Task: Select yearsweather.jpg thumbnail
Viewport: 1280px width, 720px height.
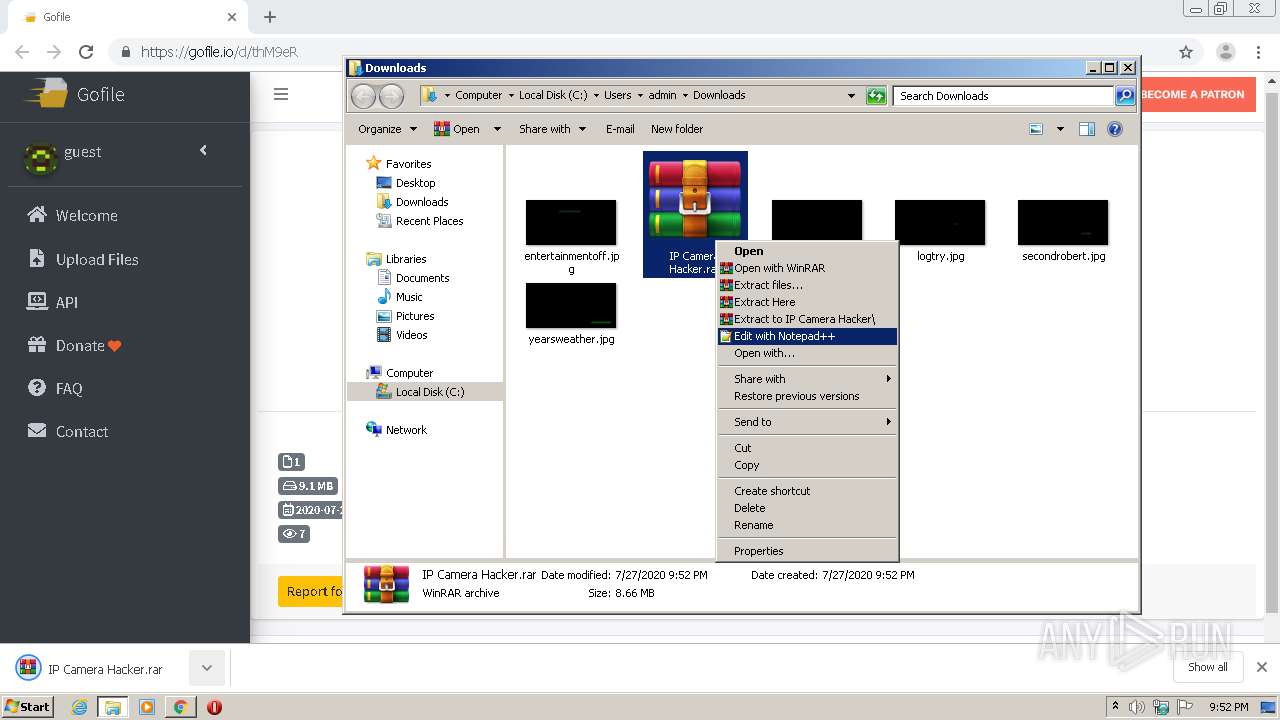Action: pyautogui.click(x=571, y=305)
